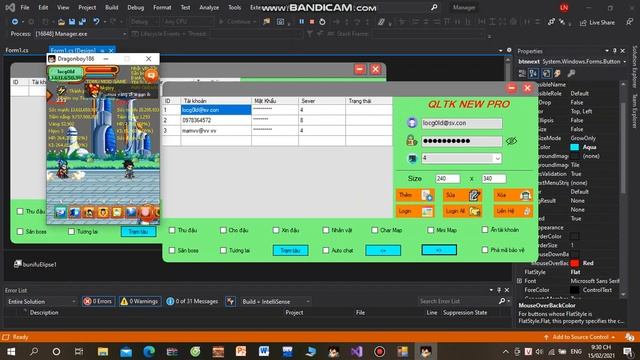The image size is (640, 360).
Task: Click the Properties panel Events lightning icon
Action: [x=558, y=73]
